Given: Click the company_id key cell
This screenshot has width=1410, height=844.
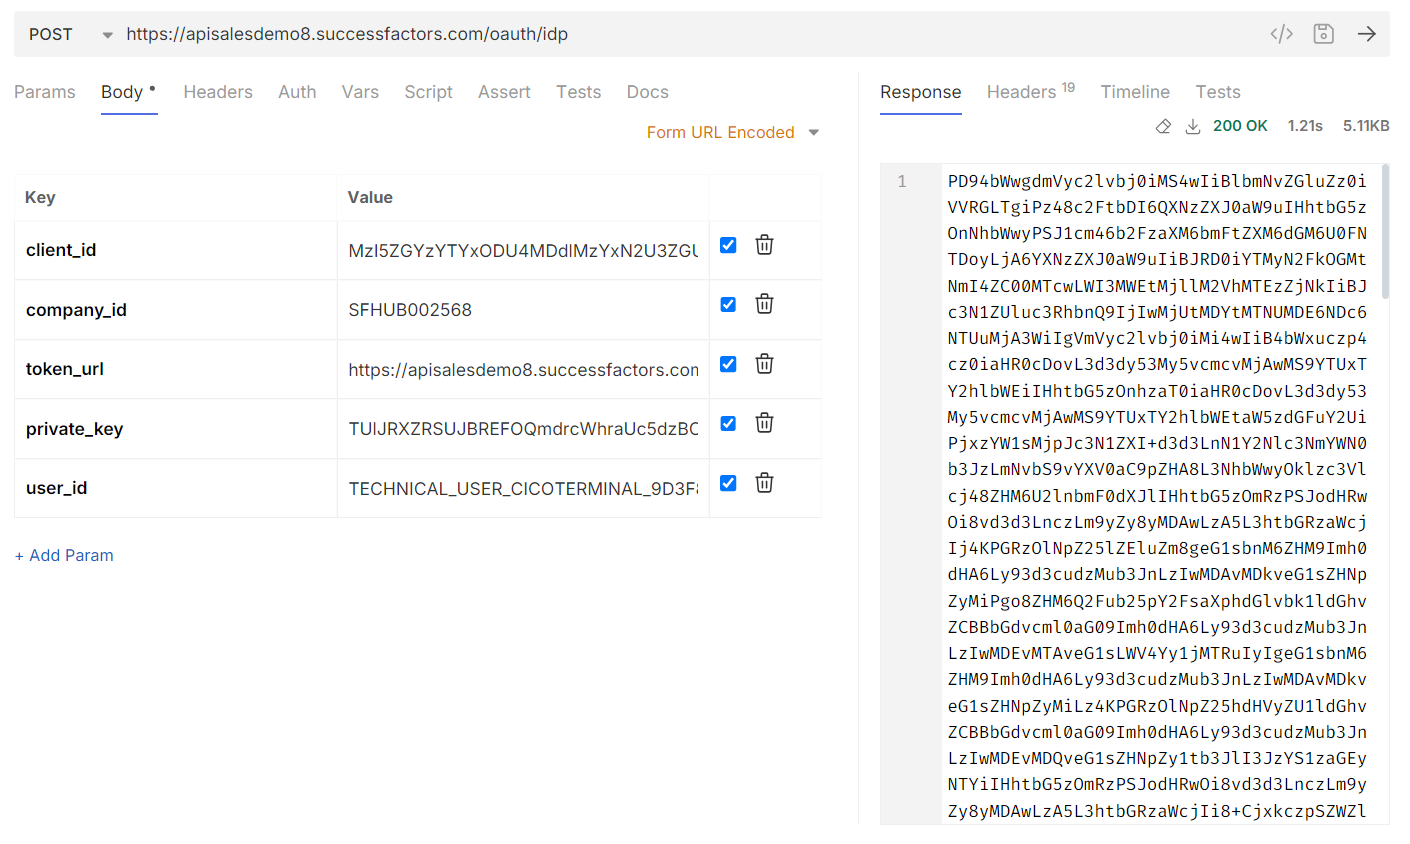Looking at the screenshot, I should pos(176,310).
